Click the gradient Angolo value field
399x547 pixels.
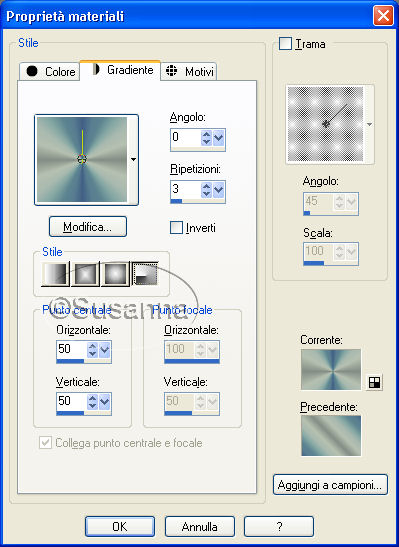[x=186, y=137]
